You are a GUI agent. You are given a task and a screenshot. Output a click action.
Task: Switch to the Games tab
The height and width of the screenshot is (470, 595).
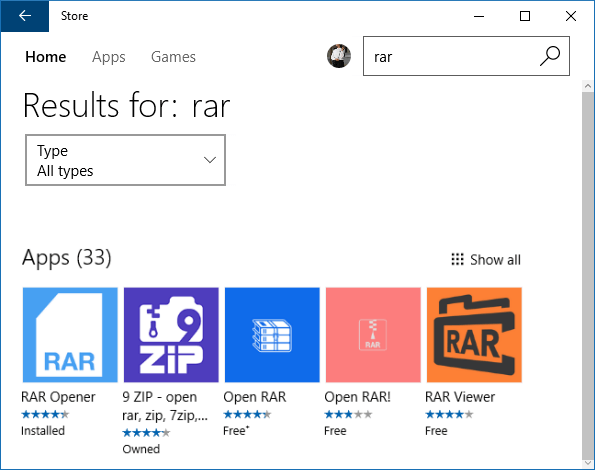click(x=173, y=57)
